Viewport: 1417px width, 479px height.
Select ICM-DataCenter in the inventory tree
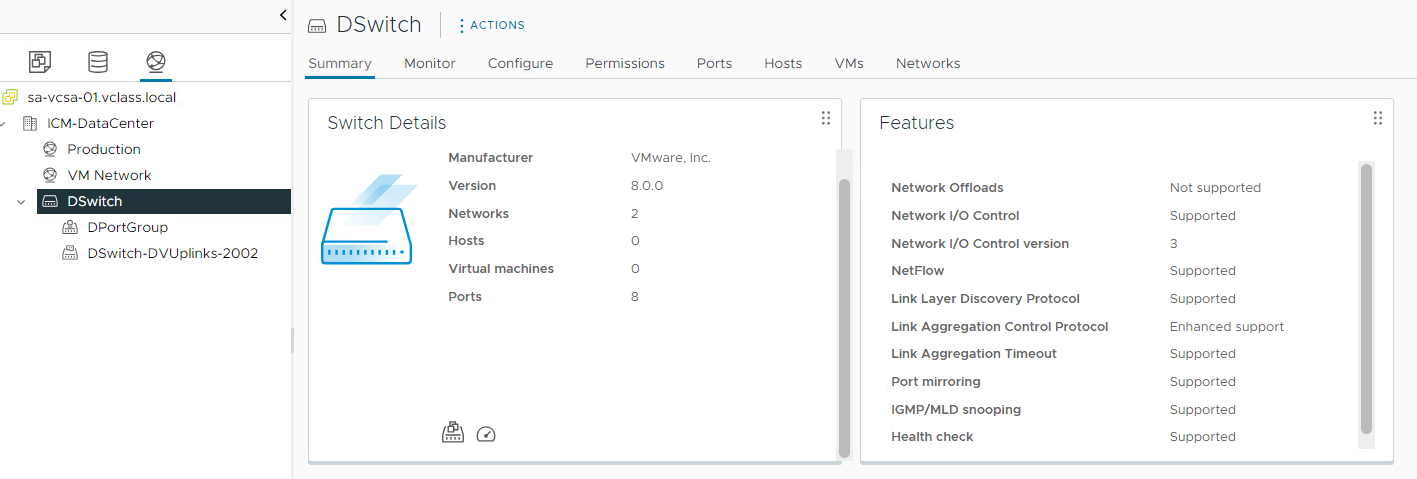tap(101, 123)
